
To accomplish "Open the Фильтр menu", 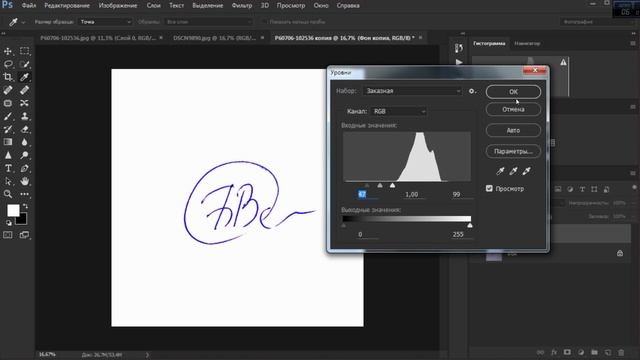I will pyautogui.click(x=242, y=6).
